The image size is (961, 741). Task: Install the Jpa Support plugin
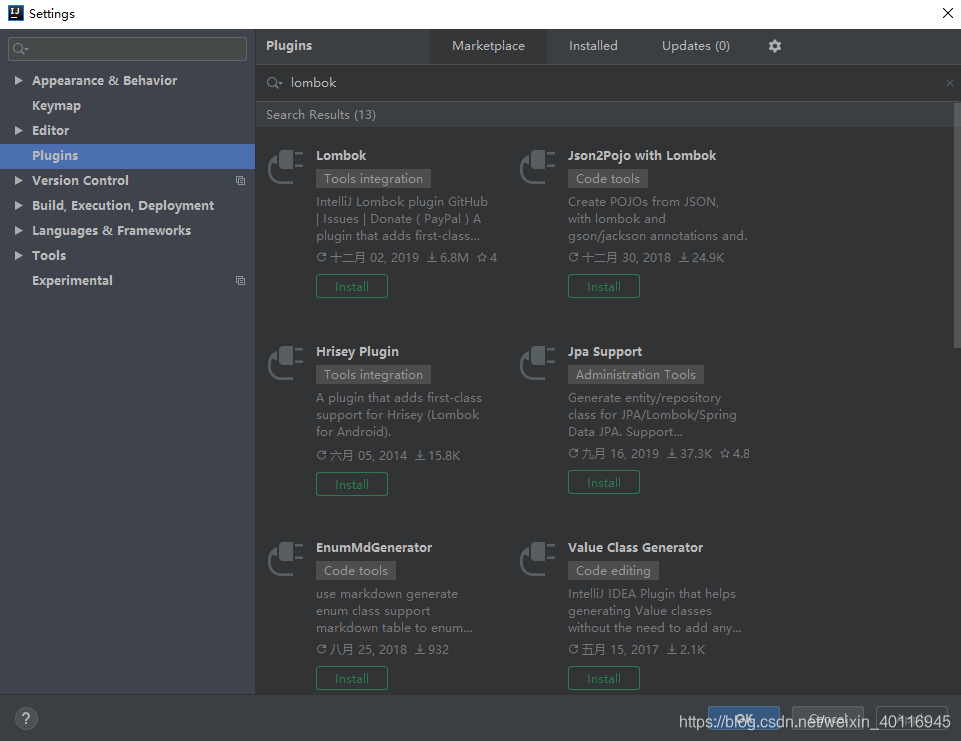point(604,482)
